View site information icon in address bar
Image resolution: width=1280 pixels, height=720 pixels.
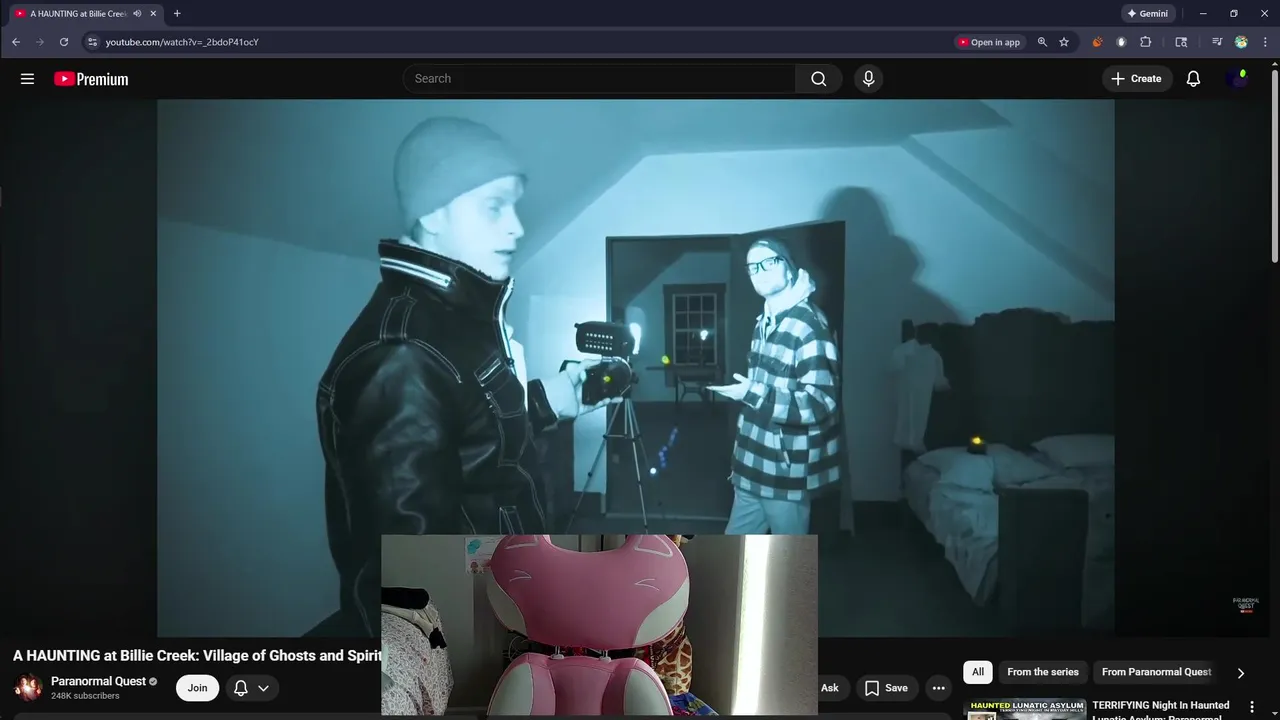[x=92, y=42]
